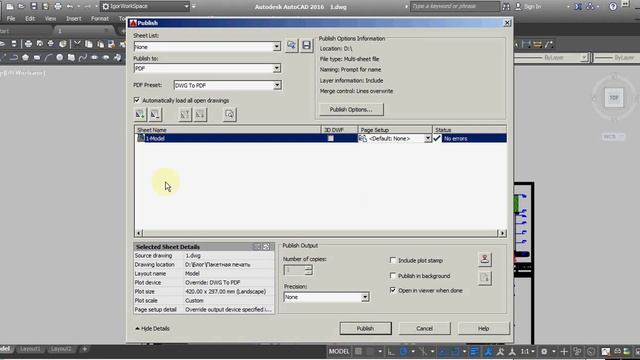The height and width of the screenshot is (360, 640).
Task: Click Undo arrow in quick access toolbar
Action: point(70,7)
